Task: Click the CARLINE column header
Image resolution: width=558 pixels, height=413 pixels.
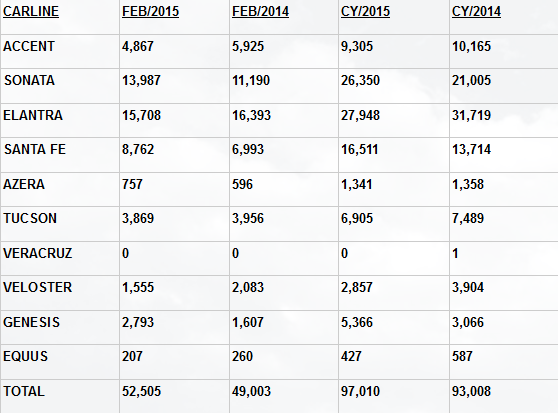Action: pos(31,11)
